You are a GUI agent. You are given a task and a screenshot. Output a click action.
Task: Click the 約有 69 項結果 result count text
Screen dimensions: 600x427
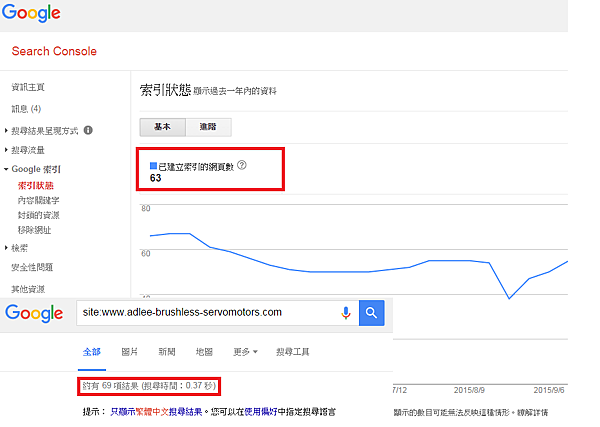(x=149, y=386)
